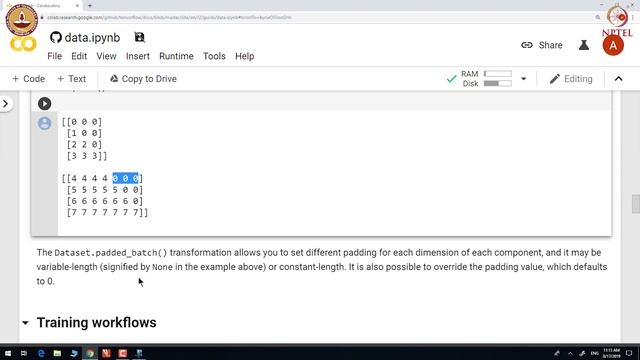This screenshot has height=360, width=640.
Task: Close the Colaboratory browser tab
Action: [77, 6]
